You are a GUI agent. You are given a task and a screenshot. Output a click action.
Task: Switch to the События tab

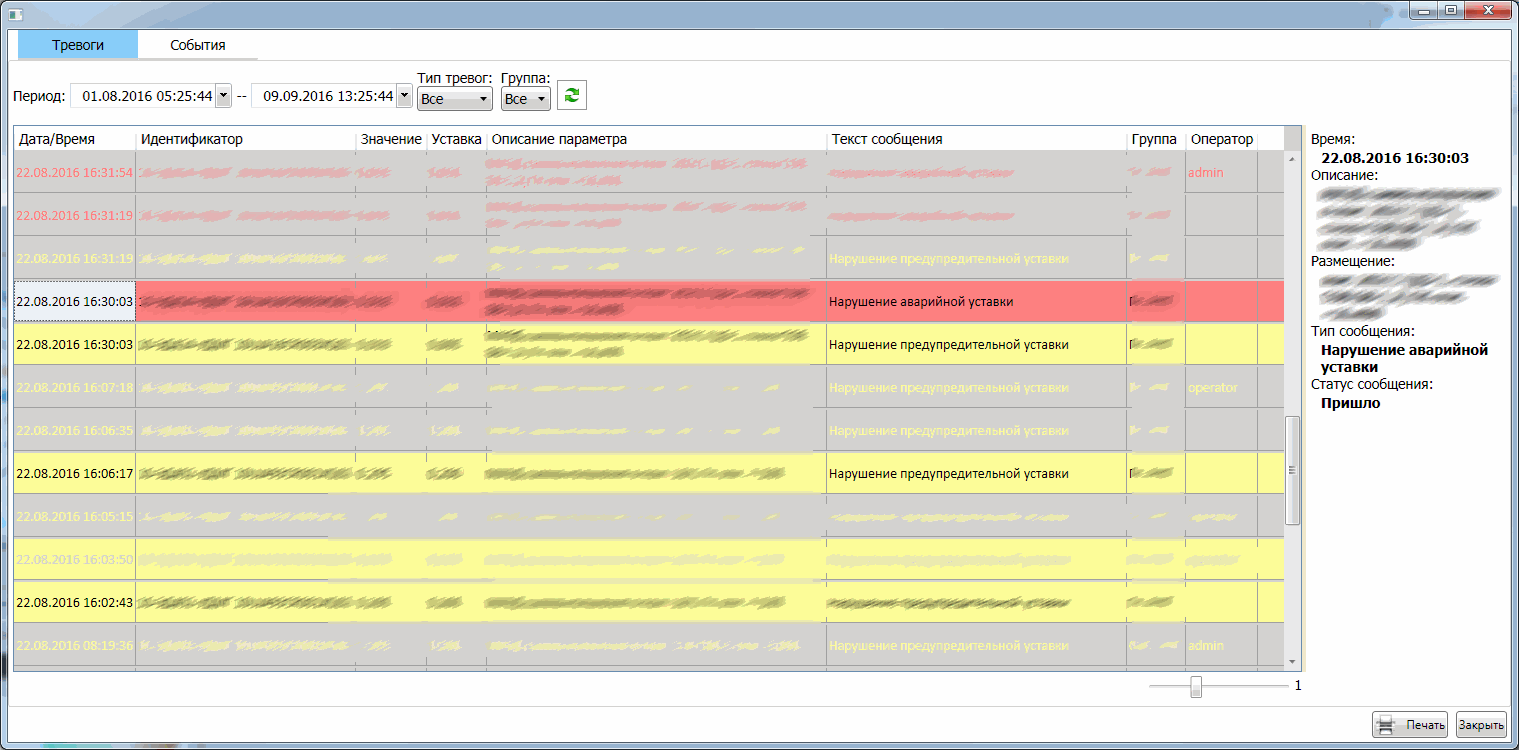coord(198,45)
